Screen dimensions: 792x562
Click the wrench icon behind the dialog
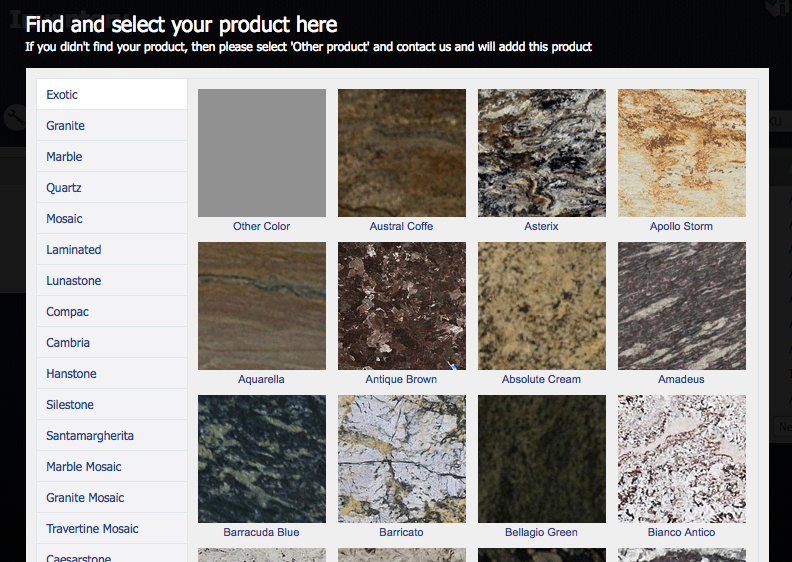pos(15,118)
